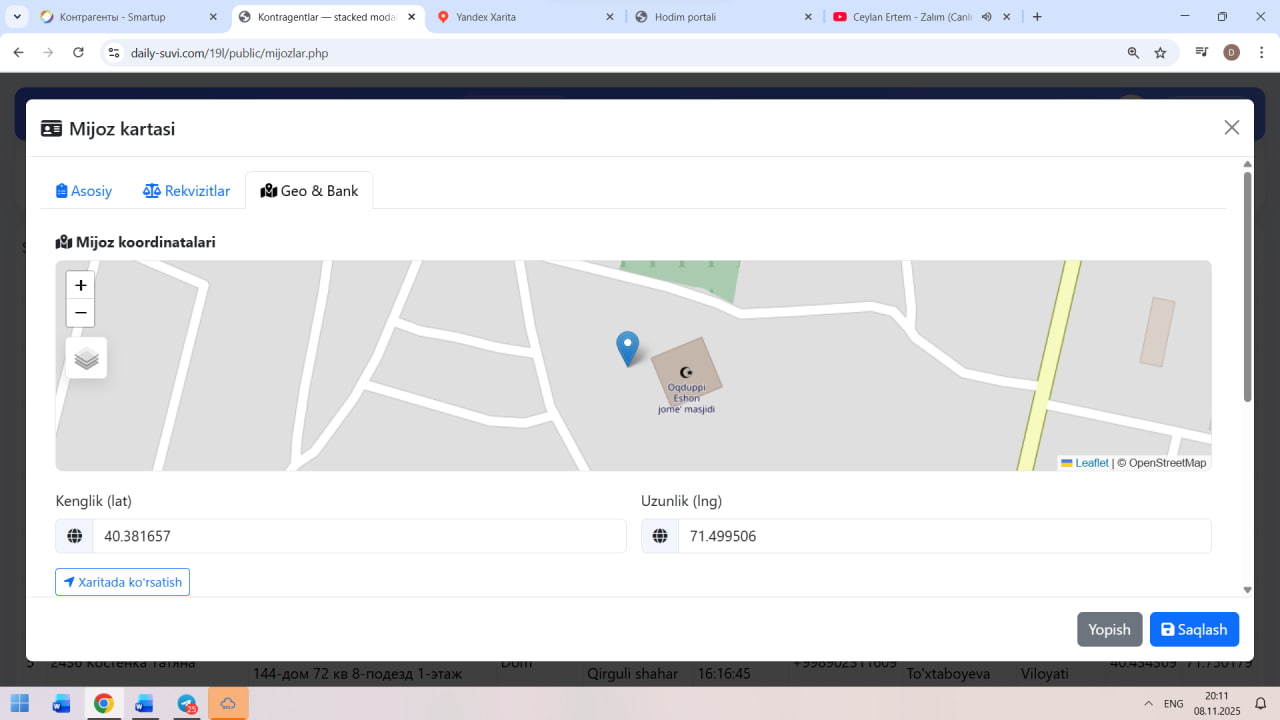This screenshot has height=720, width=1280.
Task: Open the map layers control
Action: tap(87, 358)
